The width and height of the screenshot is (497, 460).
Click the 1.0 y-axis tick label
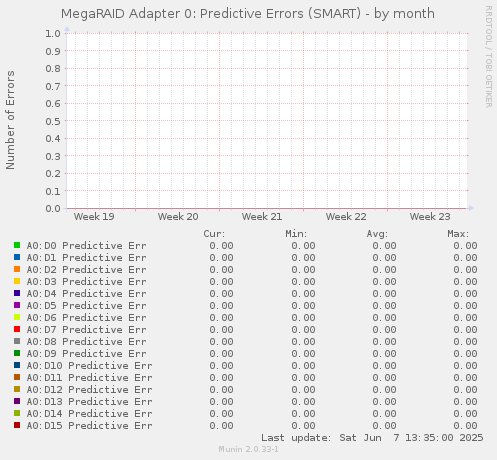(x=53, y=33)
